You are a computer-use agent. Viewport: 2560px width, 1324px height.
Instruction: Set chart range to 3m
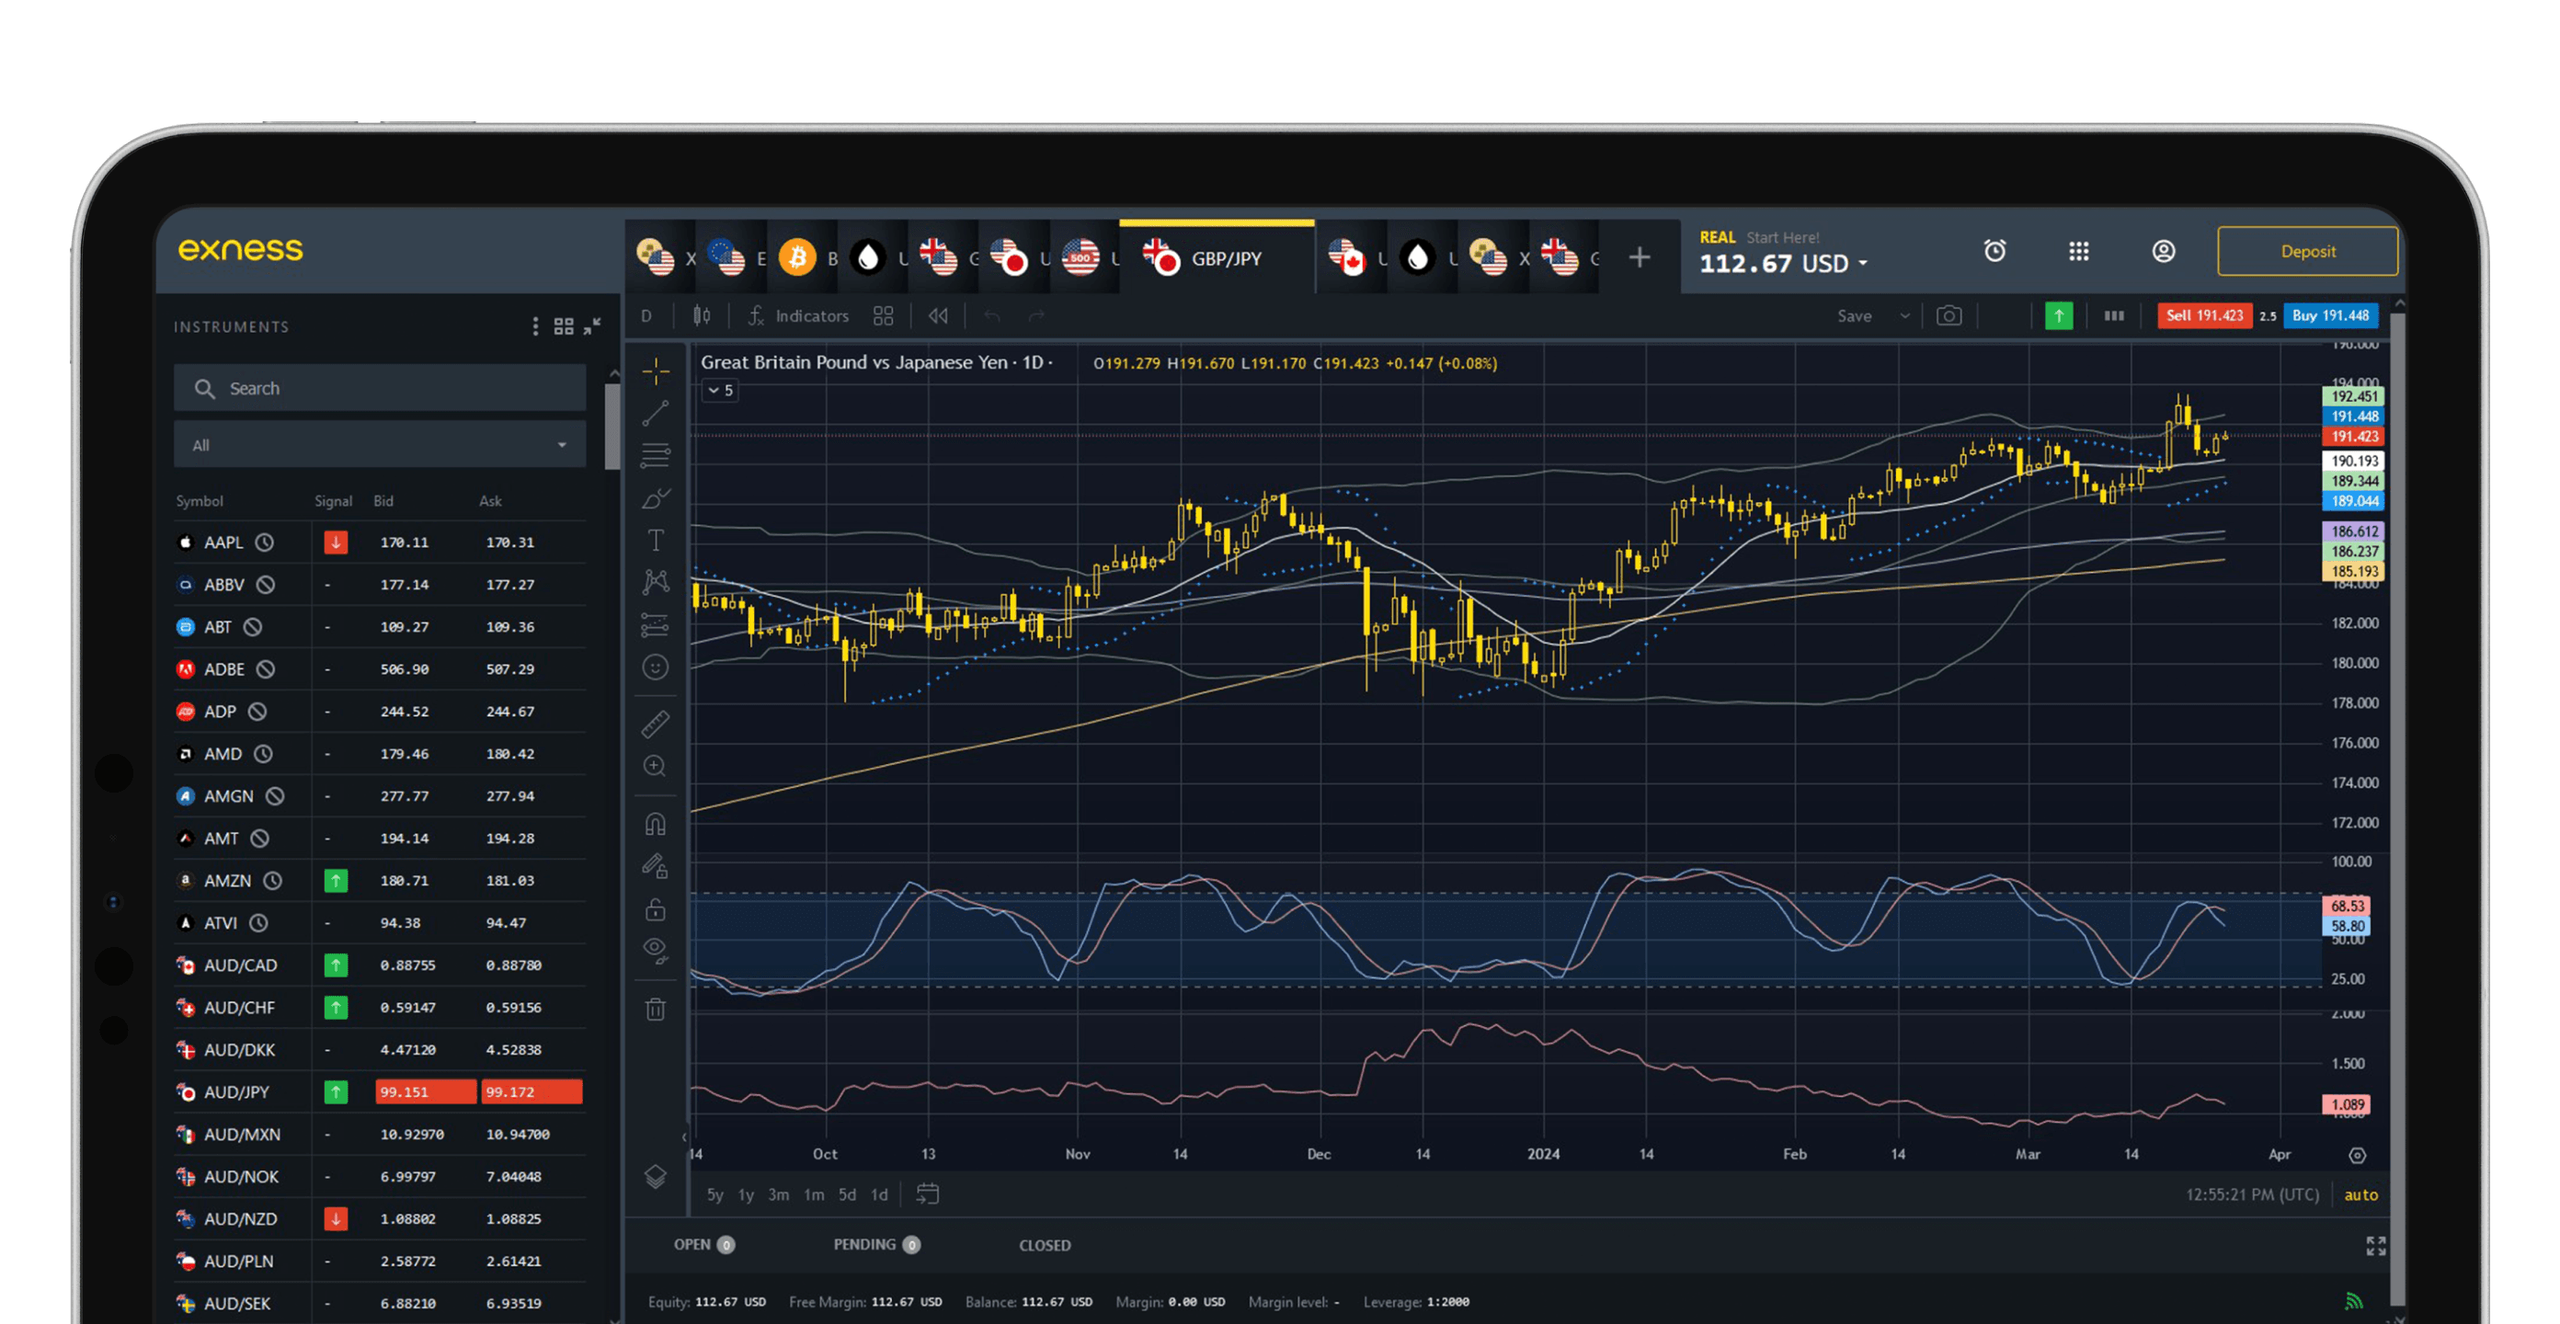point(778,1195)
